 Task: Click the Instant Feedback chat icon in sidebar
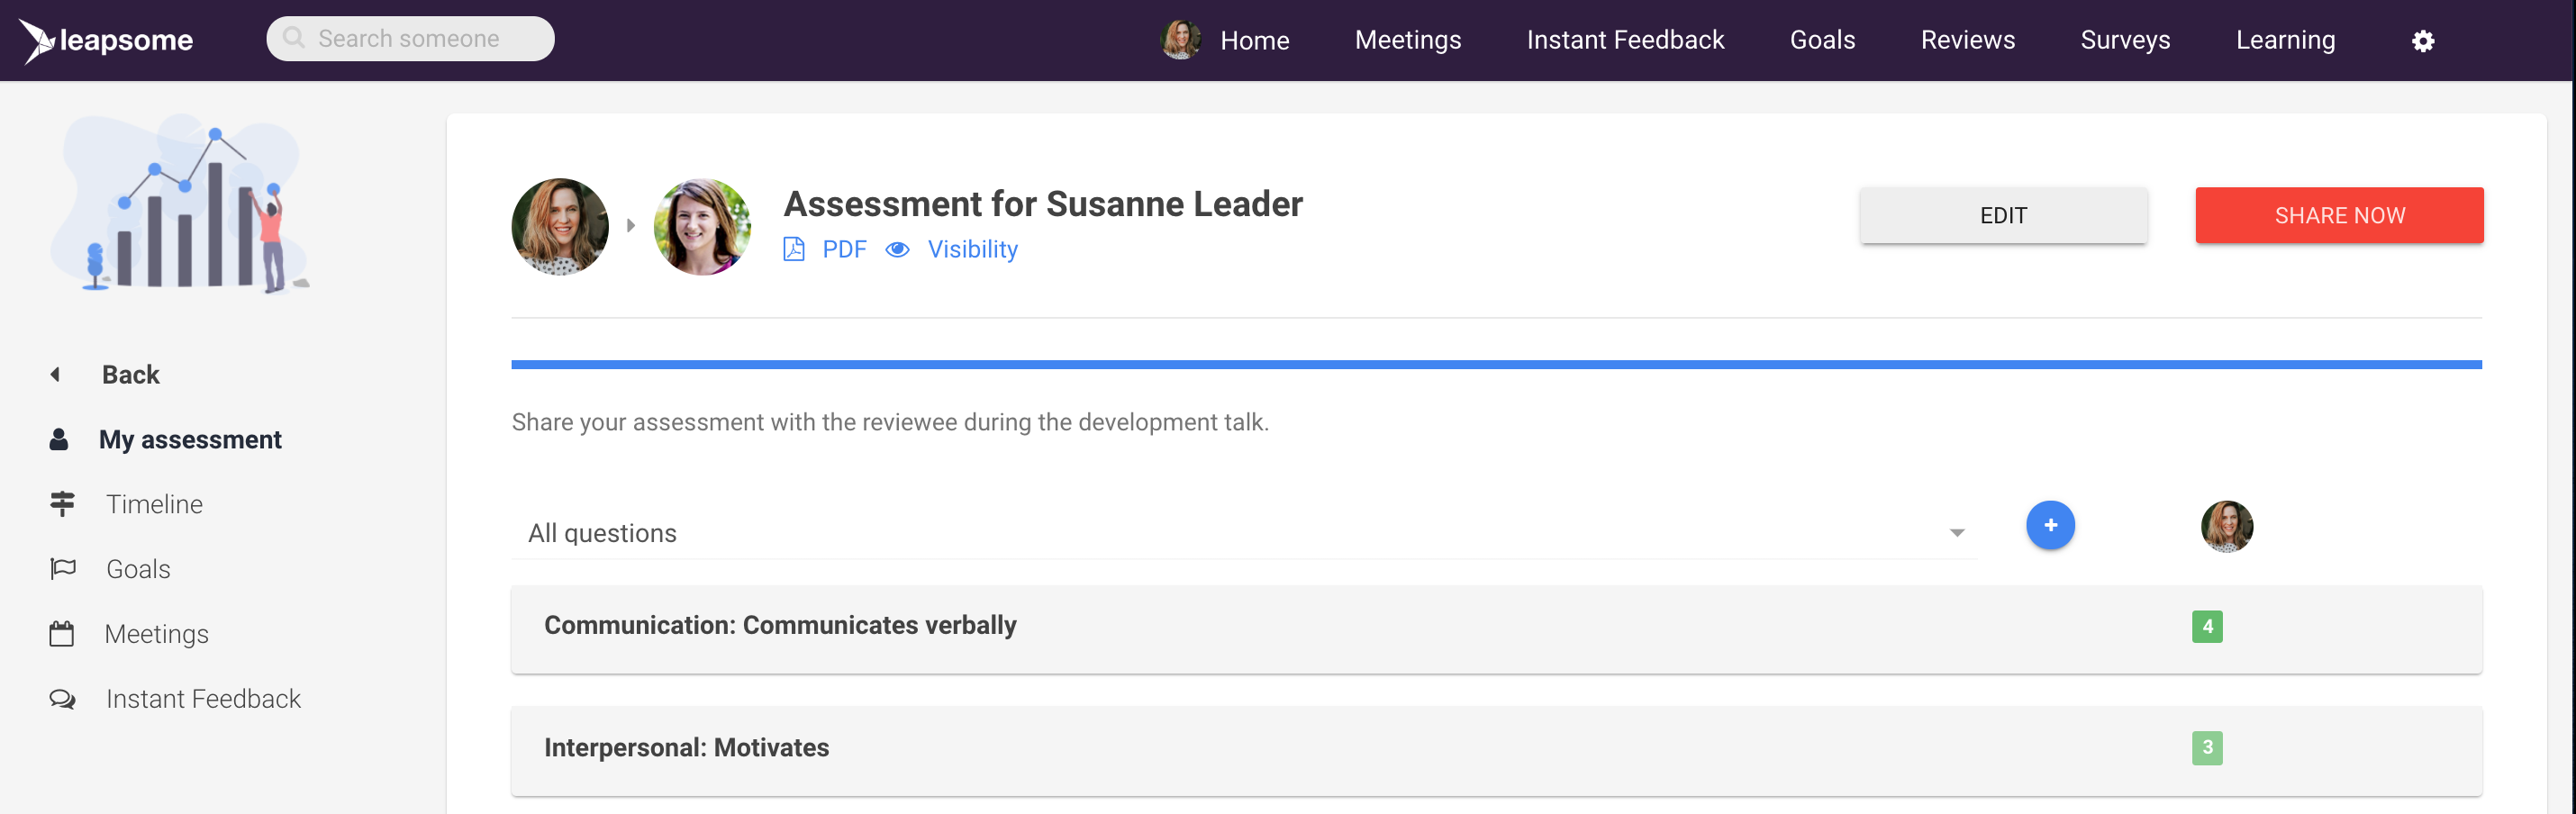click(63, 698)
